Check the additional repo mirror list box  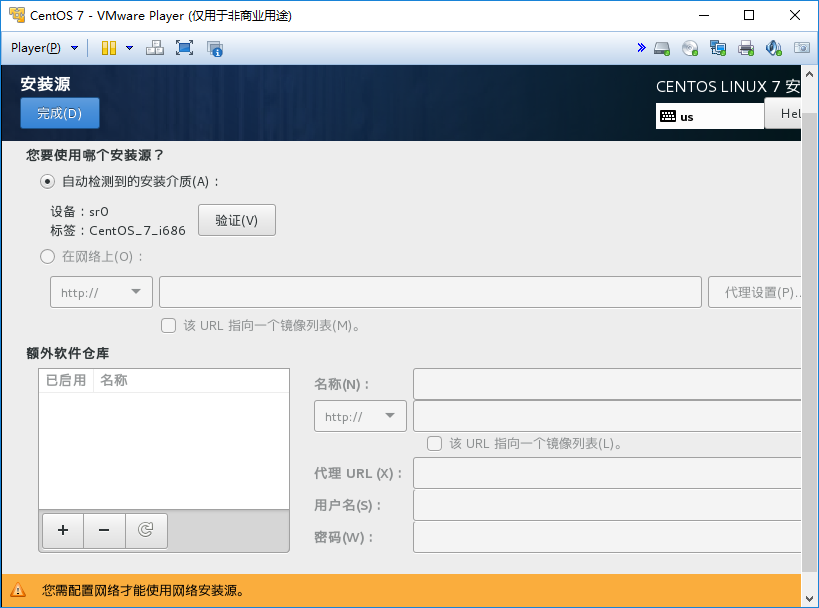click(434, 444)
